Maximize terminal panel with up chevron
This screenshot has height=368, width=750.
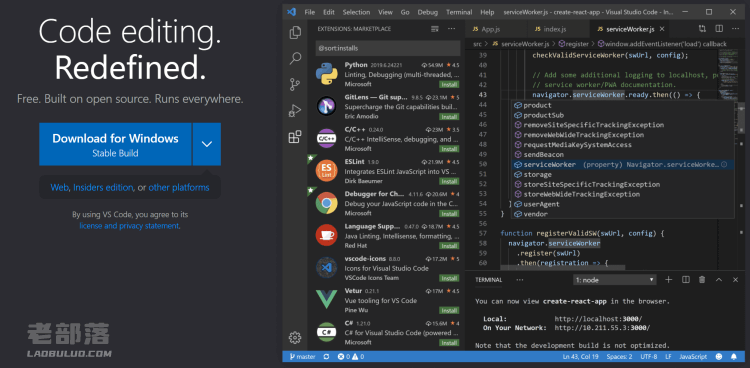(718, 279)
